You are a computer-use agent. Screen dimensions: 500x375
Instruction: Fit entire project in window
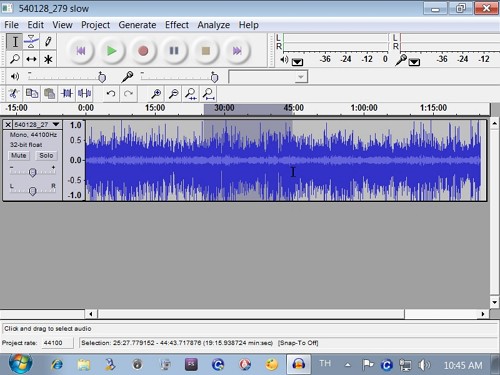(209, 94)
